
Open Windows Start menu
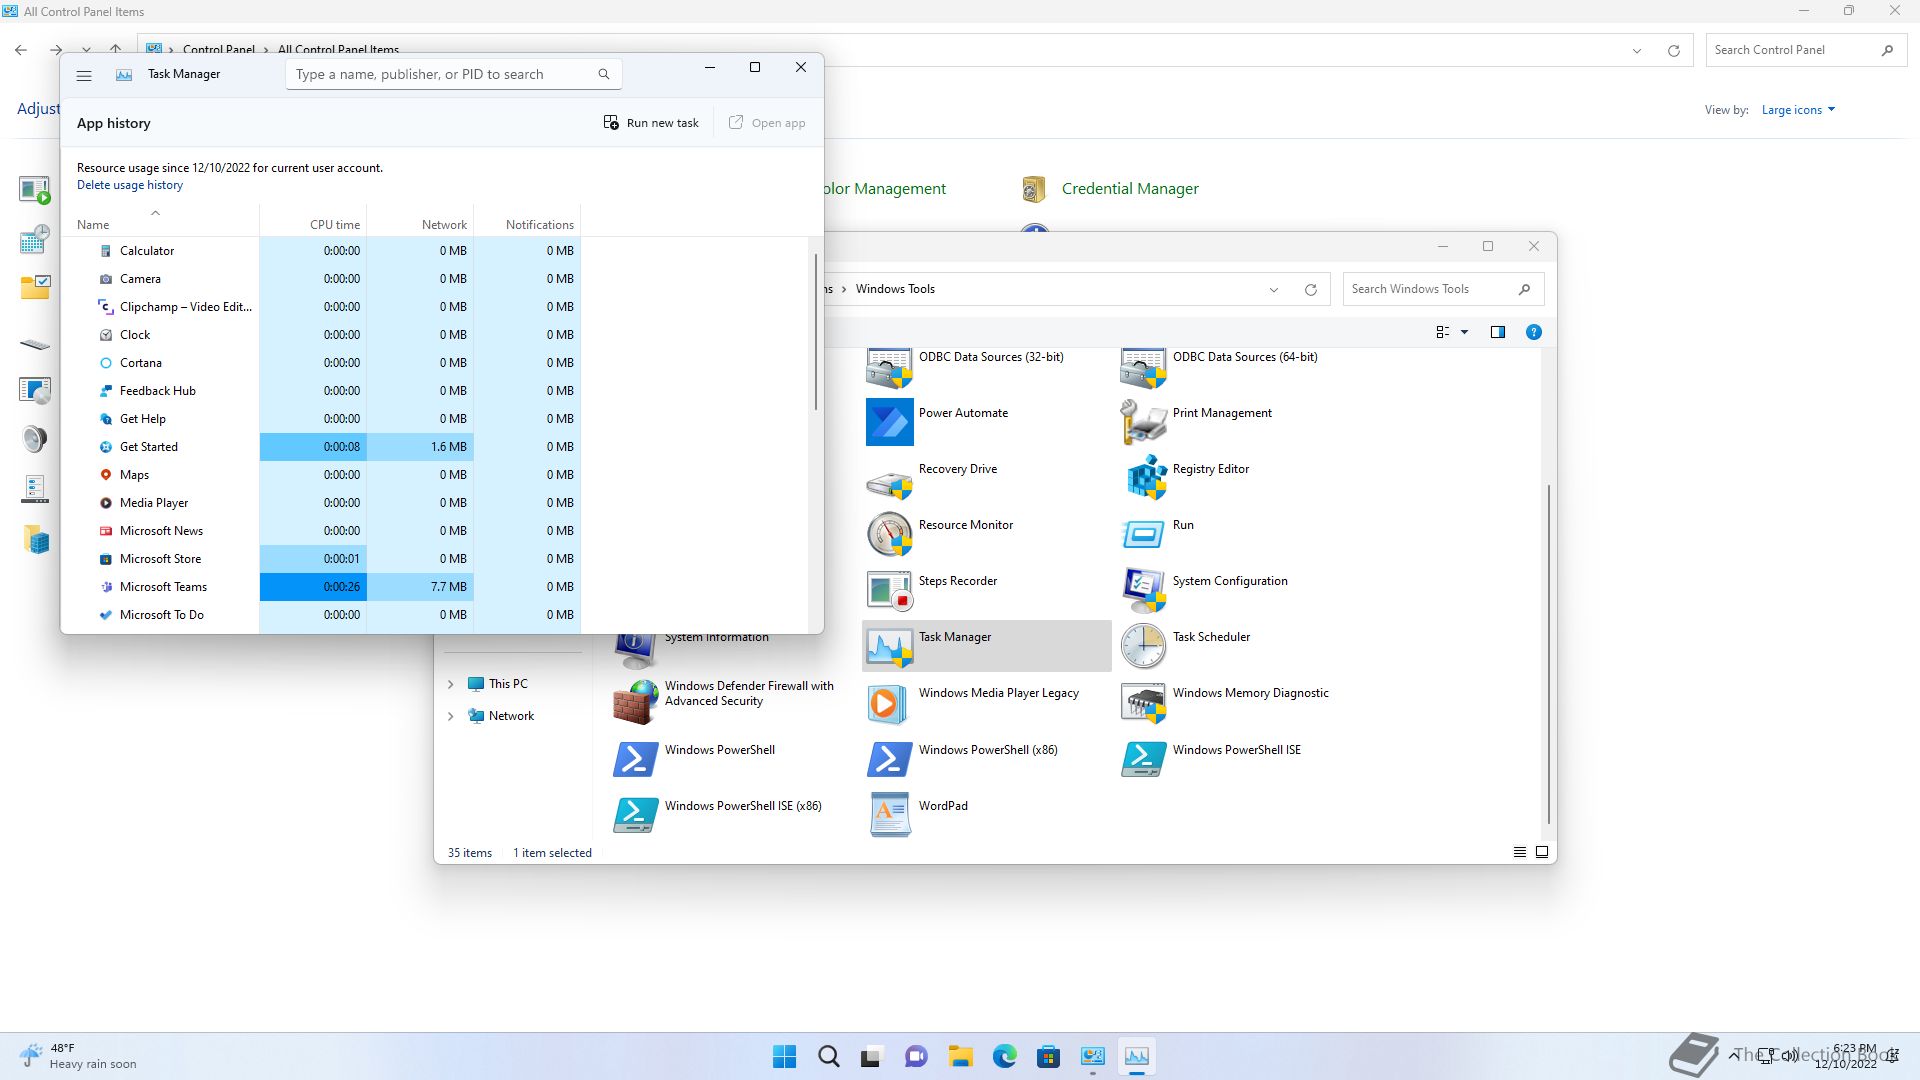[785, 1056]
